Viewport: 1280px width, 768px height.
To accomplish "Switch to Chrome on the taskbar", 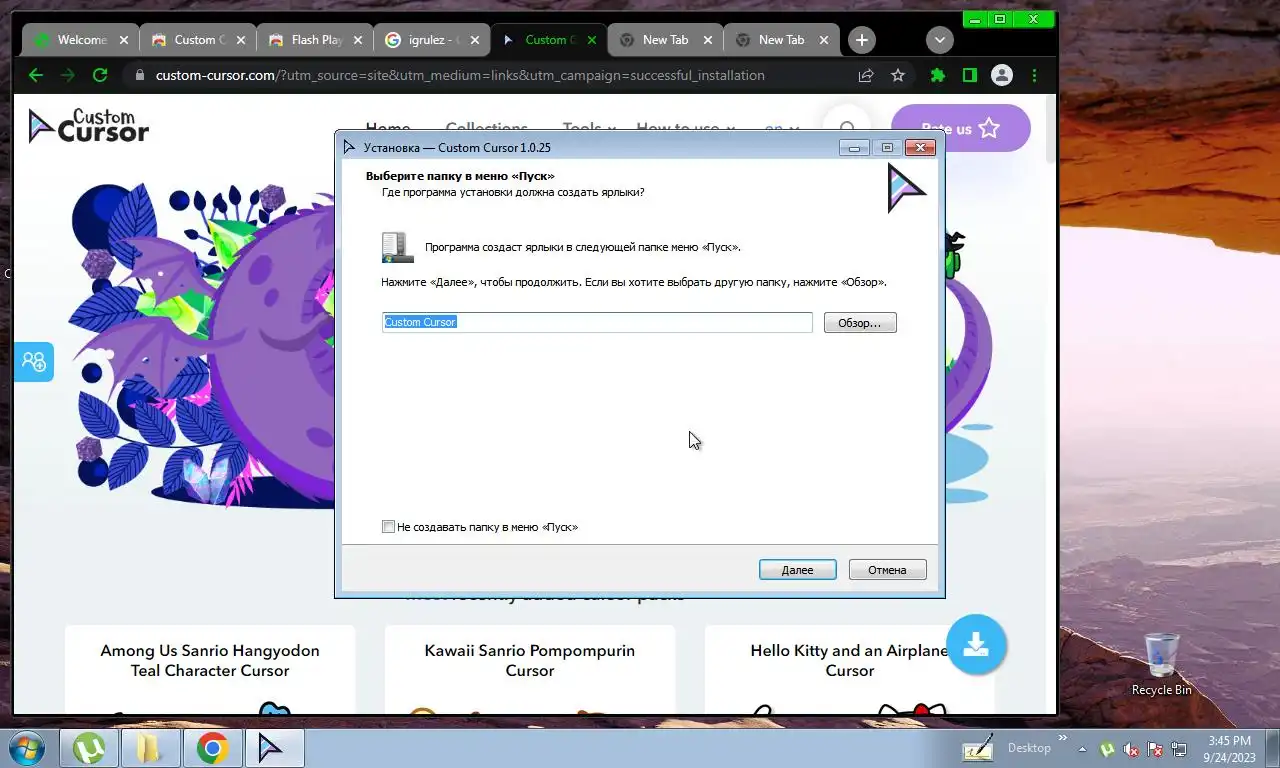I will 212,748.
